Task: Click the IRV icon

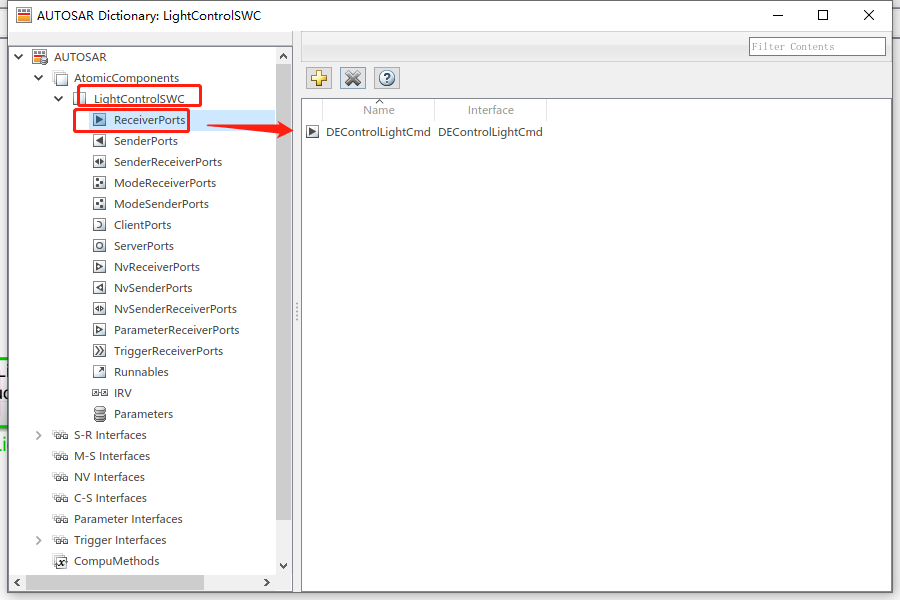Action: coord(99,393)
